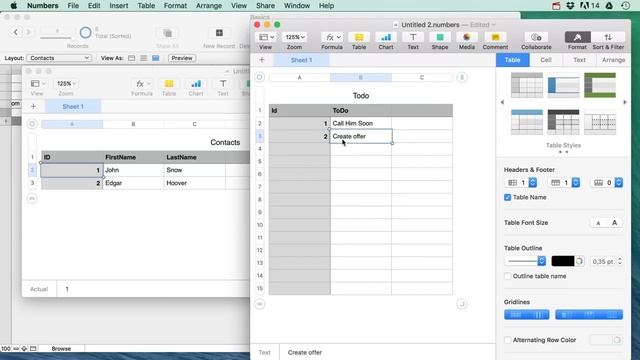Choose the dark header table style thumbnail
640x360 pixels.
pos(563,122)
